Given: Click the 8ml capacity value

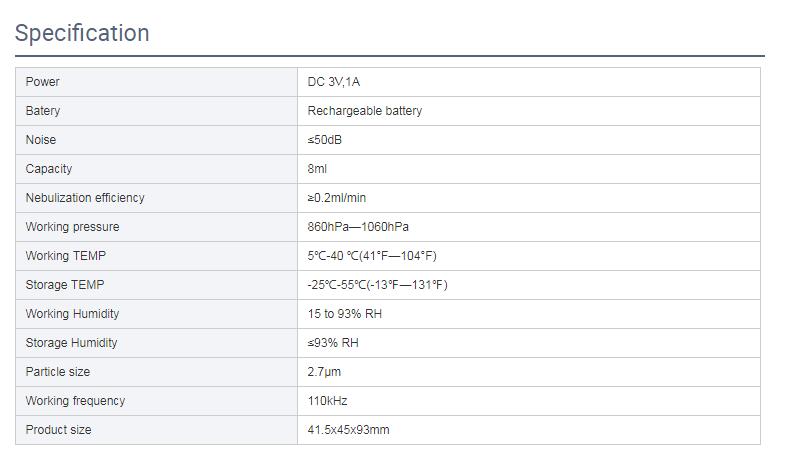Looking at the screenshot, I should [x=317, y=169].
